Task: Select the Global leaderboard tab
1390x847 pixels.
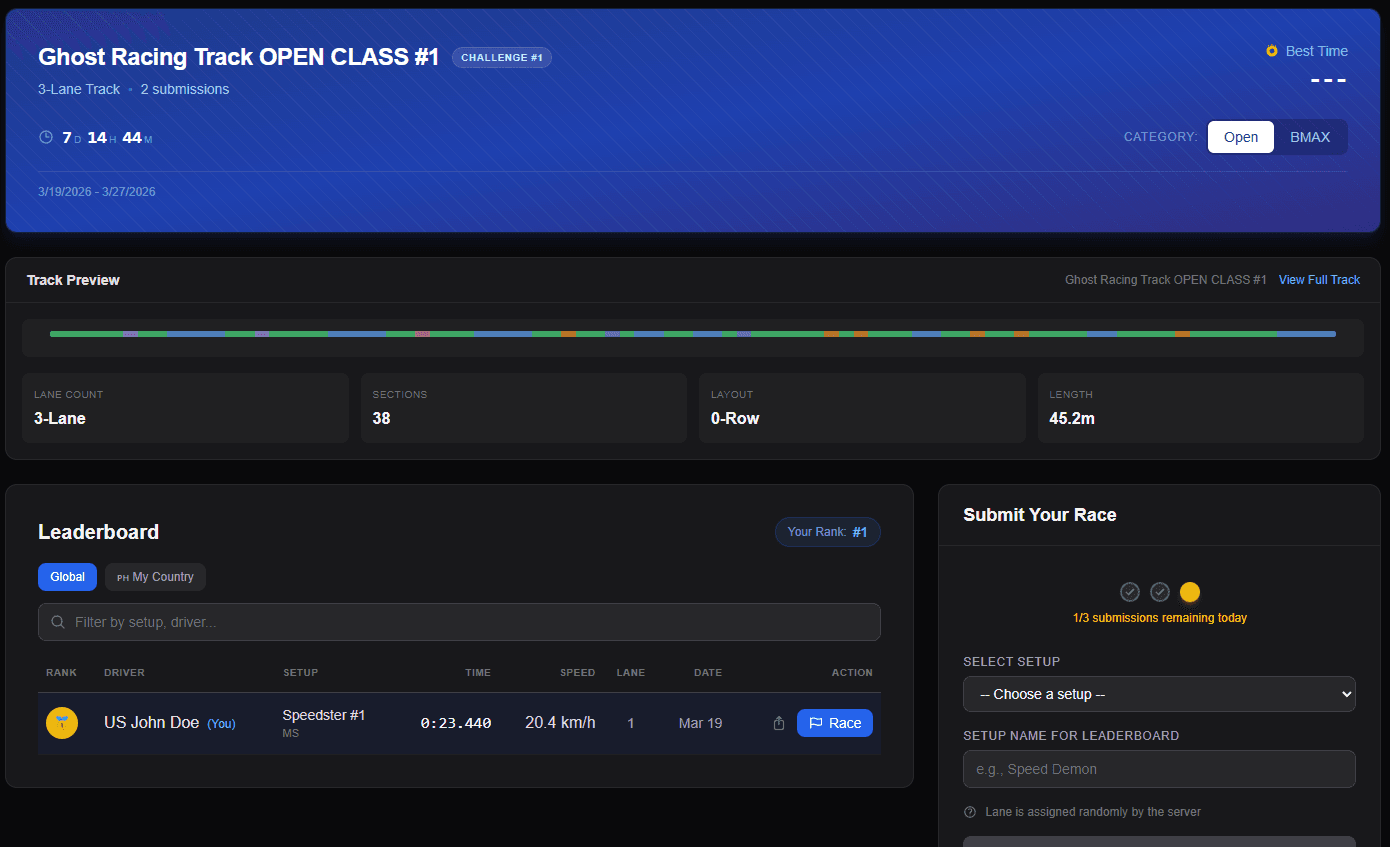Action: (x=67, y=577)
